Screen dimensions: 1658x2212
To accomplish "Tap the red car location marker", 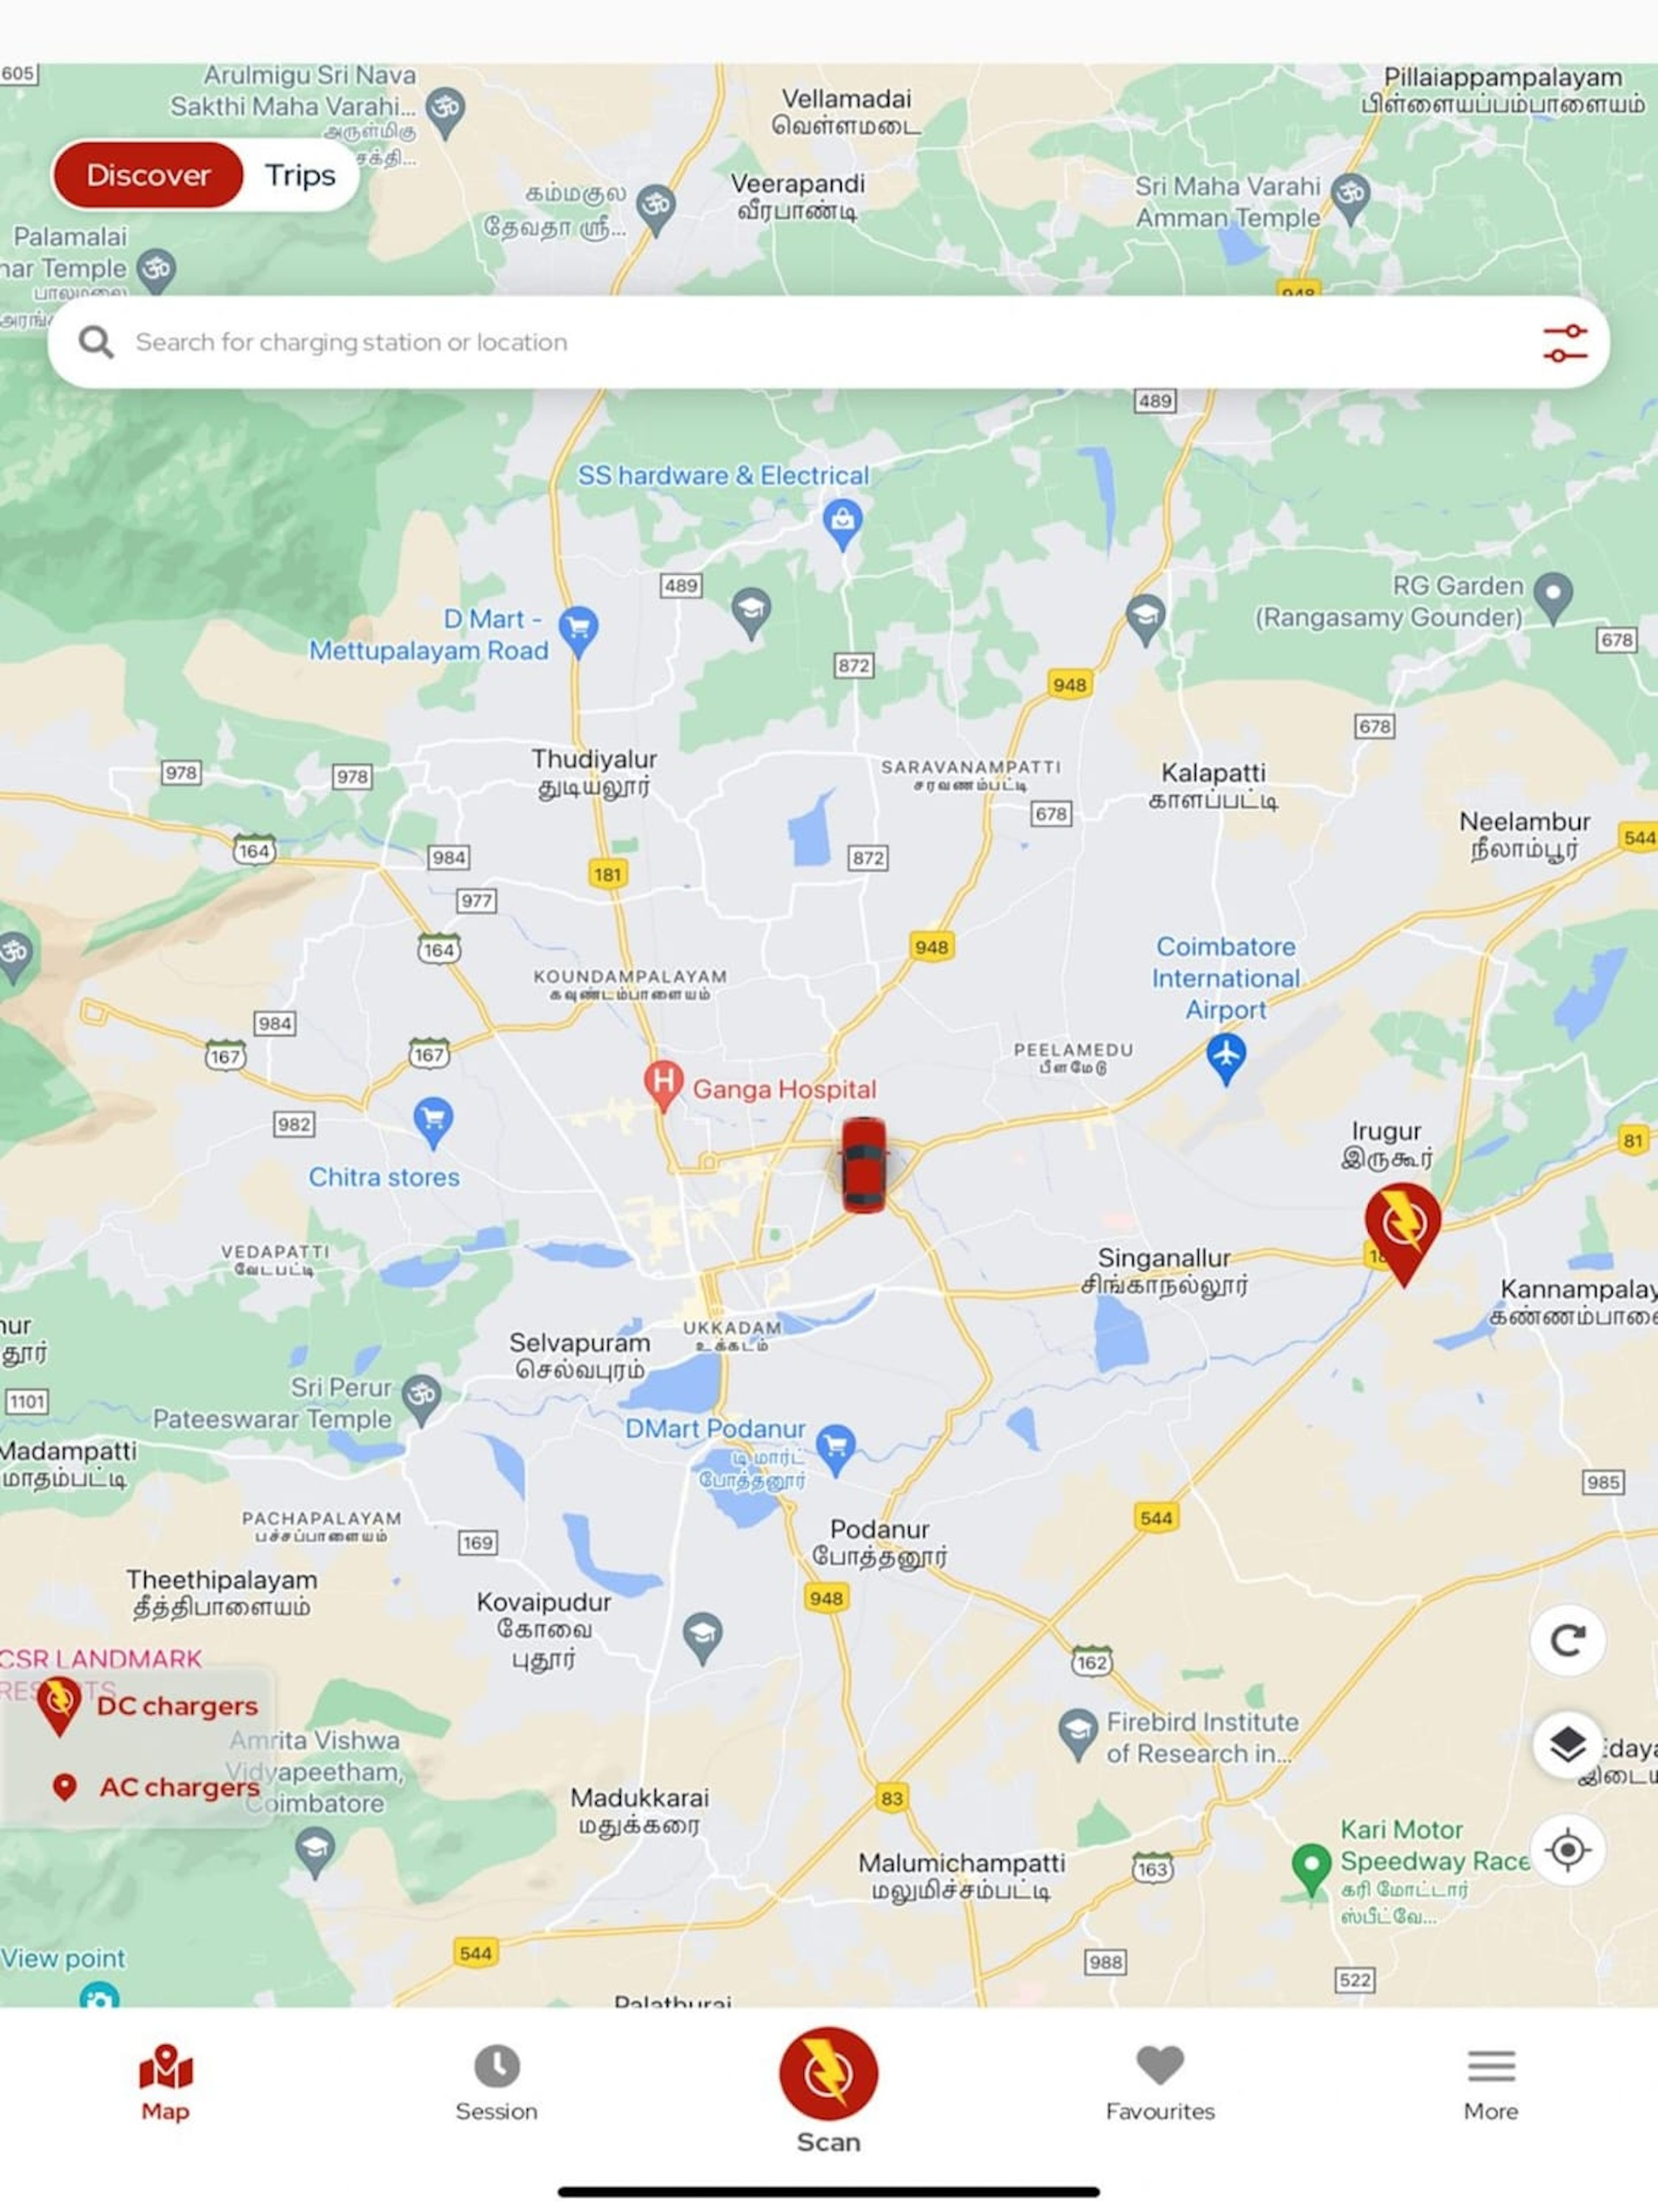I will point(863,1165).
